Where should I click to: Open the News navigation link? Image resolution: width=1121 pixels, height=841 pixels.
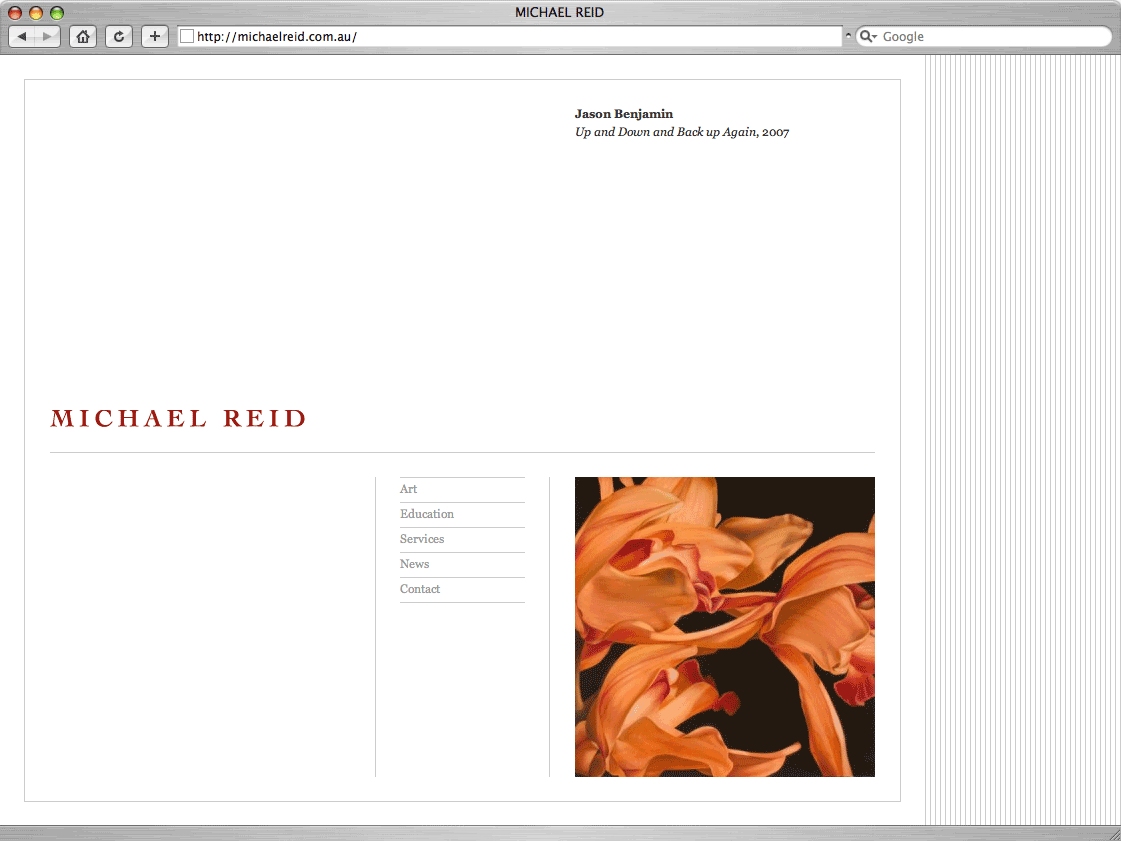tap(415, 564)
